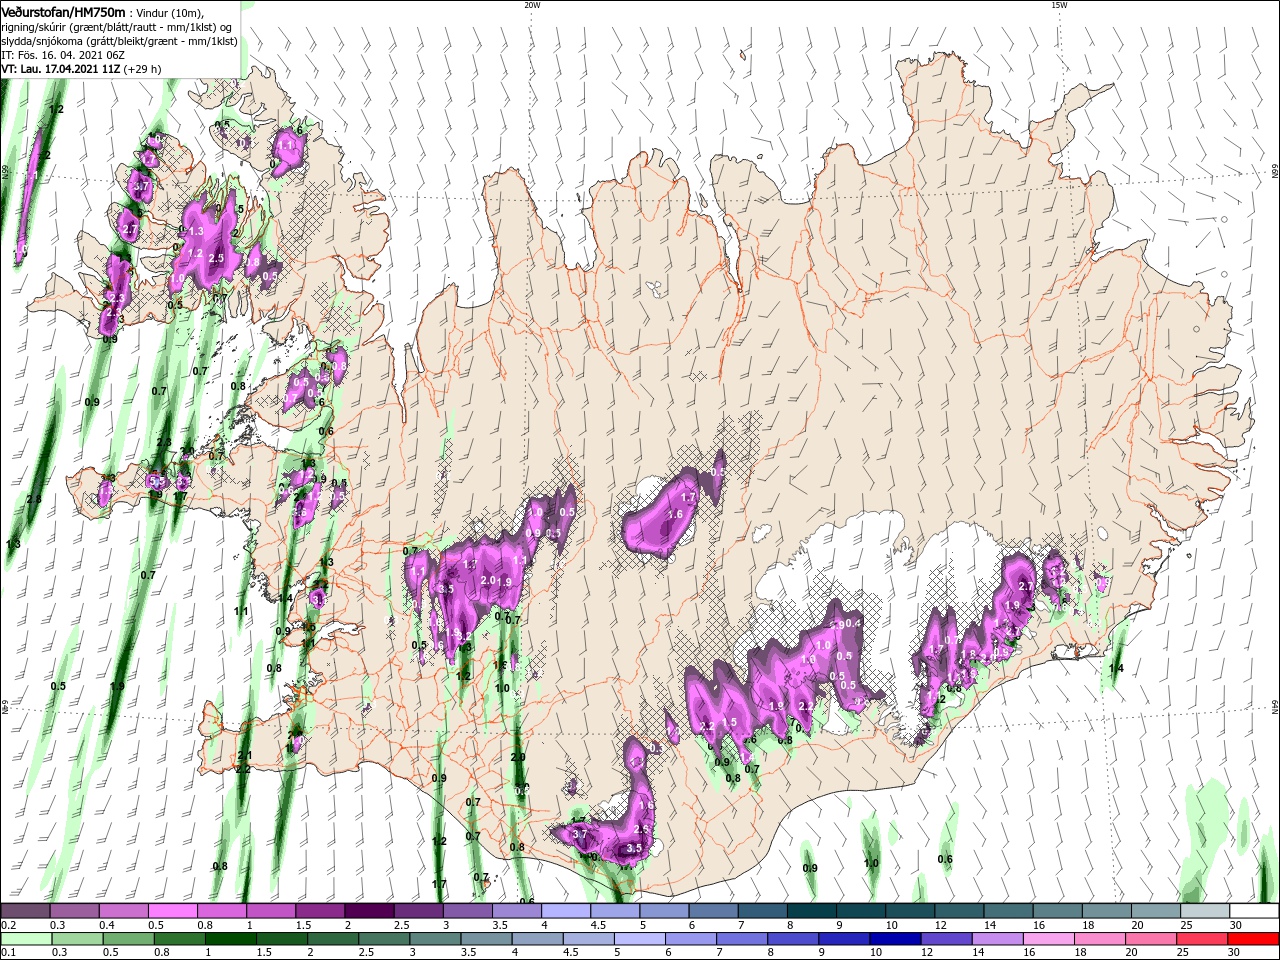Click the 'VT: Lau. 17.04.2021 11Z' valid time
This screenshot has width=1280, height=960.
(61, 70)
